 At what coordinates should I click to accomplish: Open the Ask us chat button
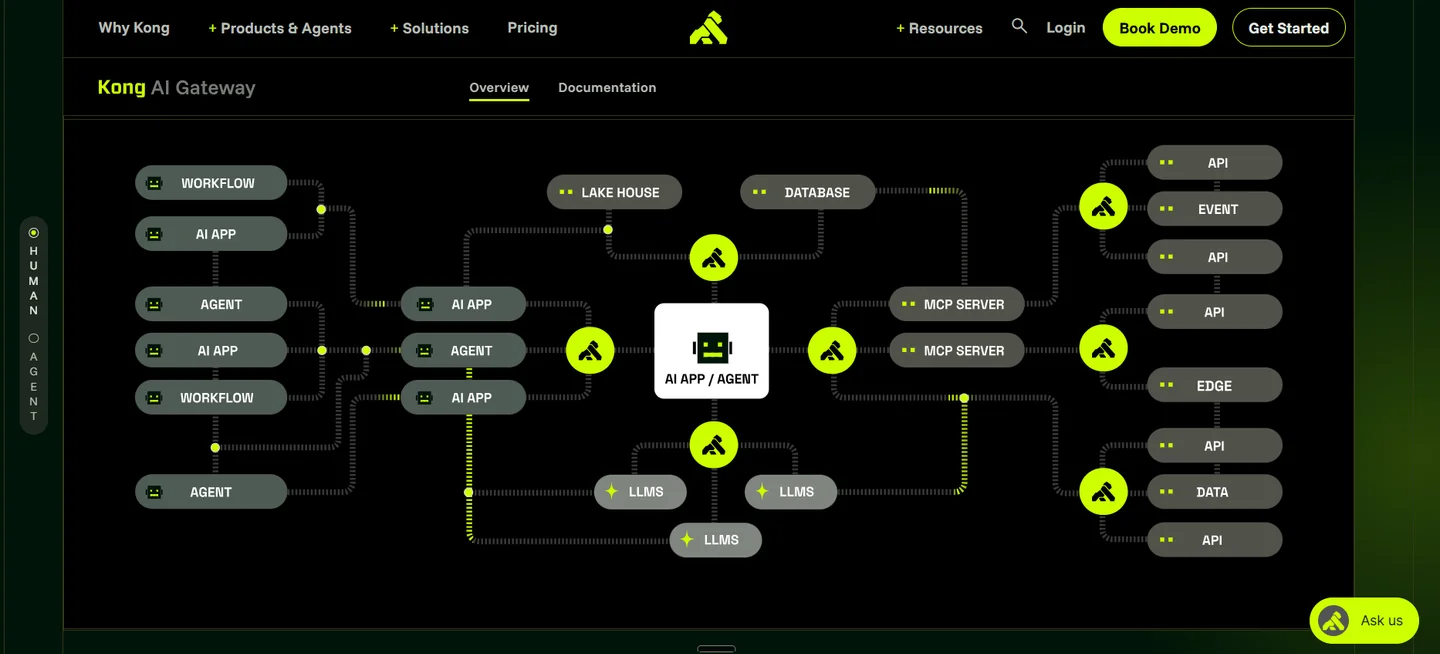tap(1364, 621)
